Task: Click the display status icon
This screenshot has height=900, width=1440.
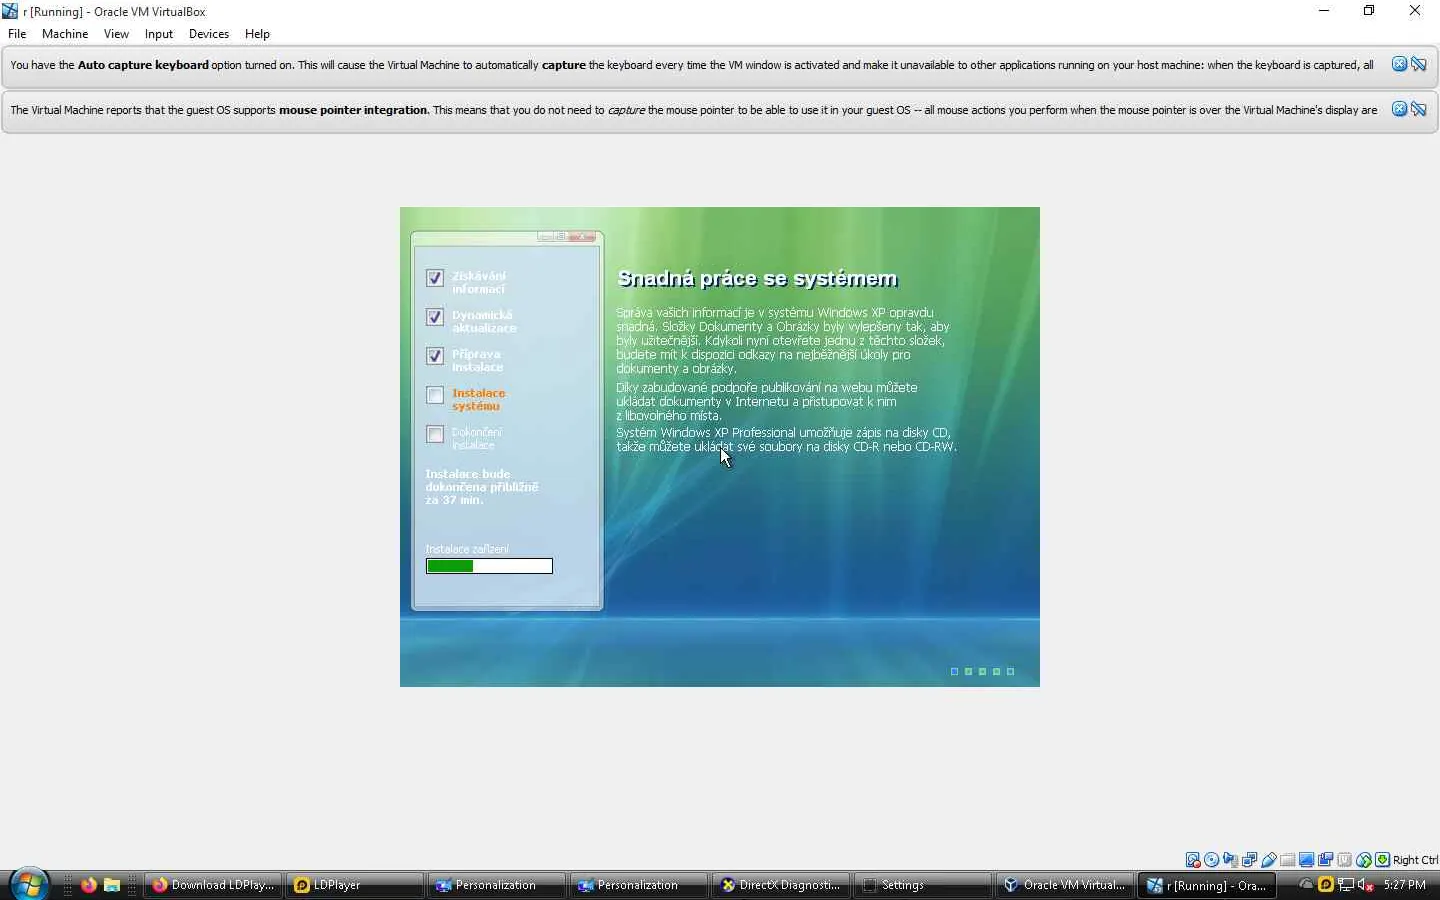Action: tap(1307, 860)
